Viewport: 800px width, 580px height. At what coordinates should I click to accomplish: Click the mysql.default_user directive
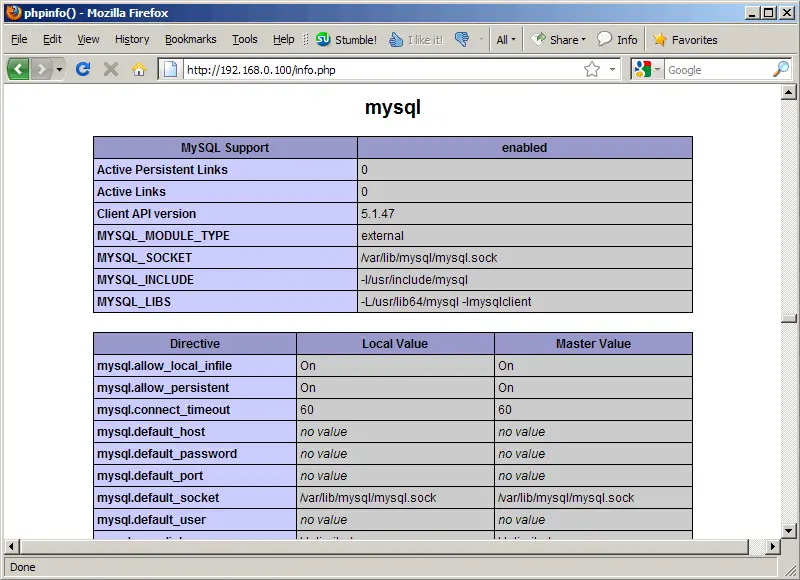[x=152, y=519]
